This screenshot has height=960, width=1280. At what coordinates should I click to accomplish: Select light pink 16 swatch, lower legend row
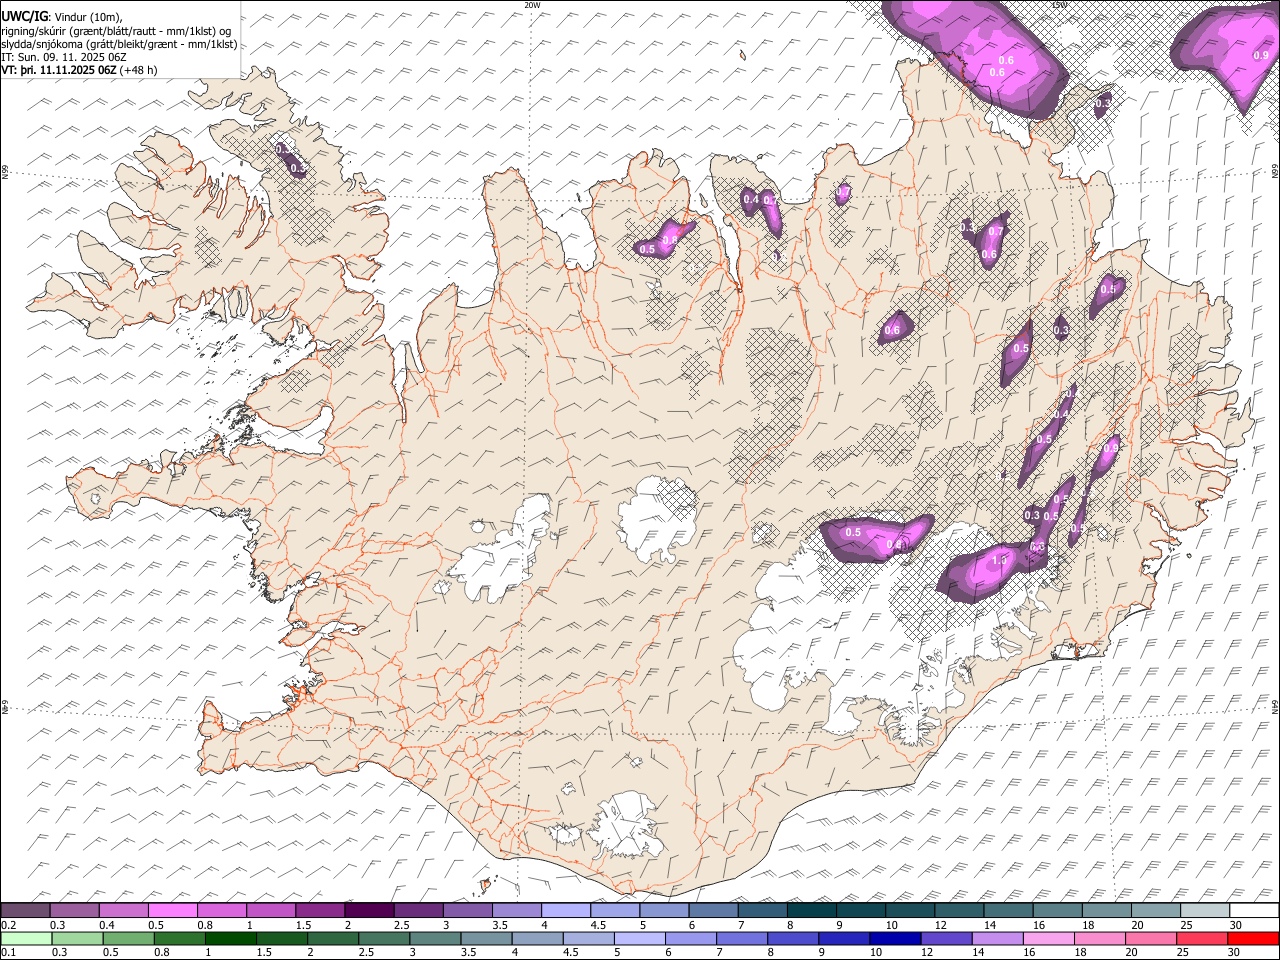point(1050,938)
